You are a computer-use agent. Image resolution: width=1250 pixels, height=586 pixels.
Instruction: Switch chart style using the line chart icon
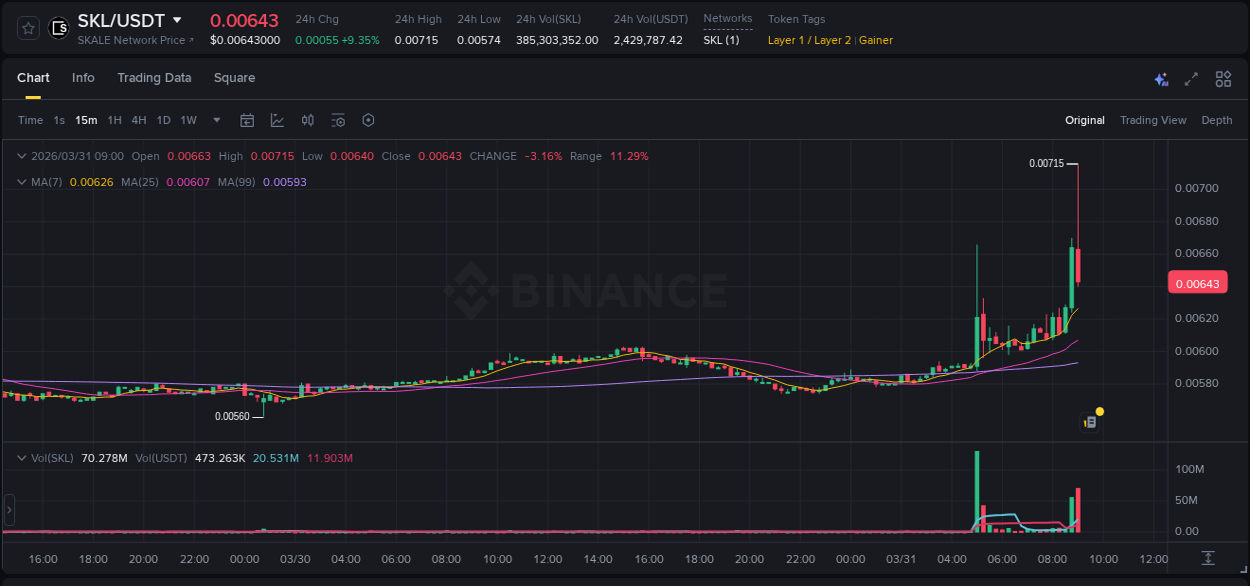tap(277, 120)
